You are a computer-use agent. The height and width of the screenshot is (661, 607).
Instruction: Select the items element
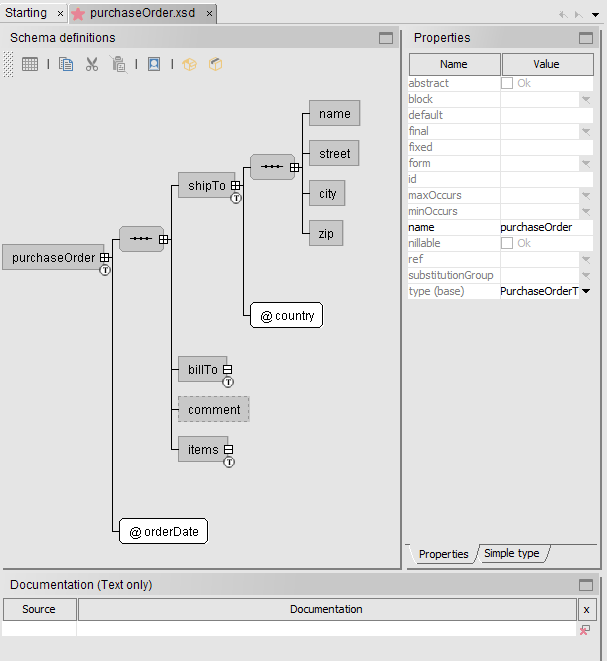click(203, 449)
